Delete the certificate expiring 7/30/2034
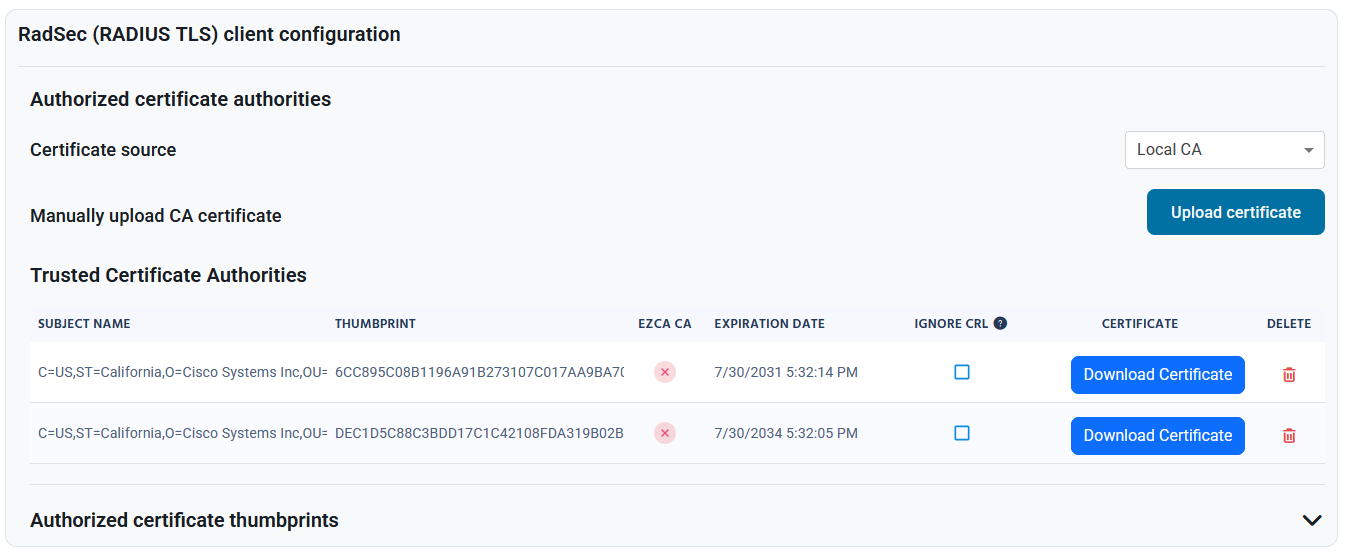Image resolution: width=1345 pixels, height=555 pixels. coord(1289,435)
